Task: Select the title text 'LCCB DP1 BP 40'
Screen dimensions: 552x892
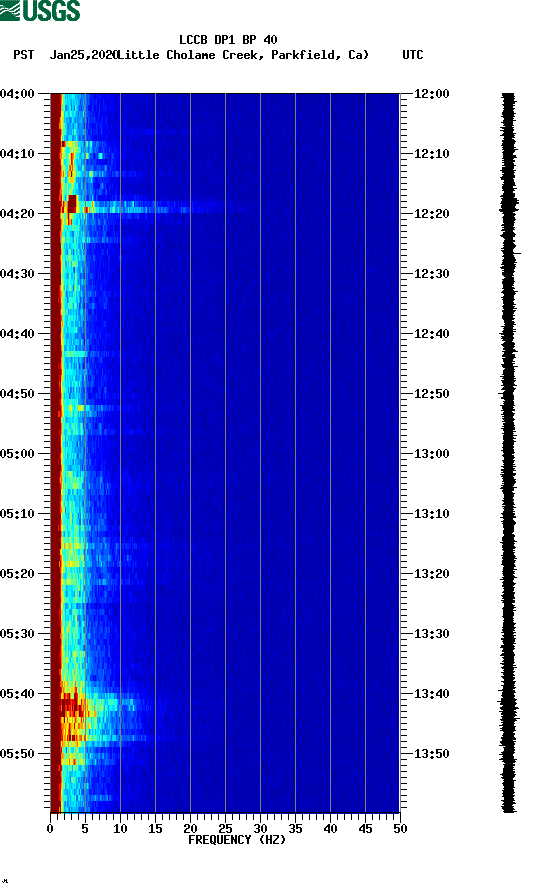Action: coord(228,40)
